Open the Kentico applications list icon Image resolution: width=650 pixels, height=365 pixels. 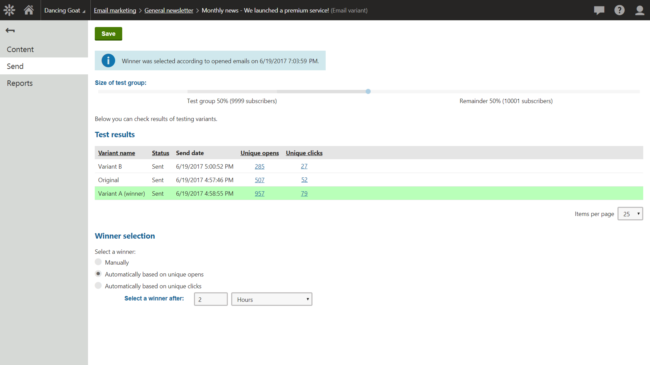[x=9, y=10]
